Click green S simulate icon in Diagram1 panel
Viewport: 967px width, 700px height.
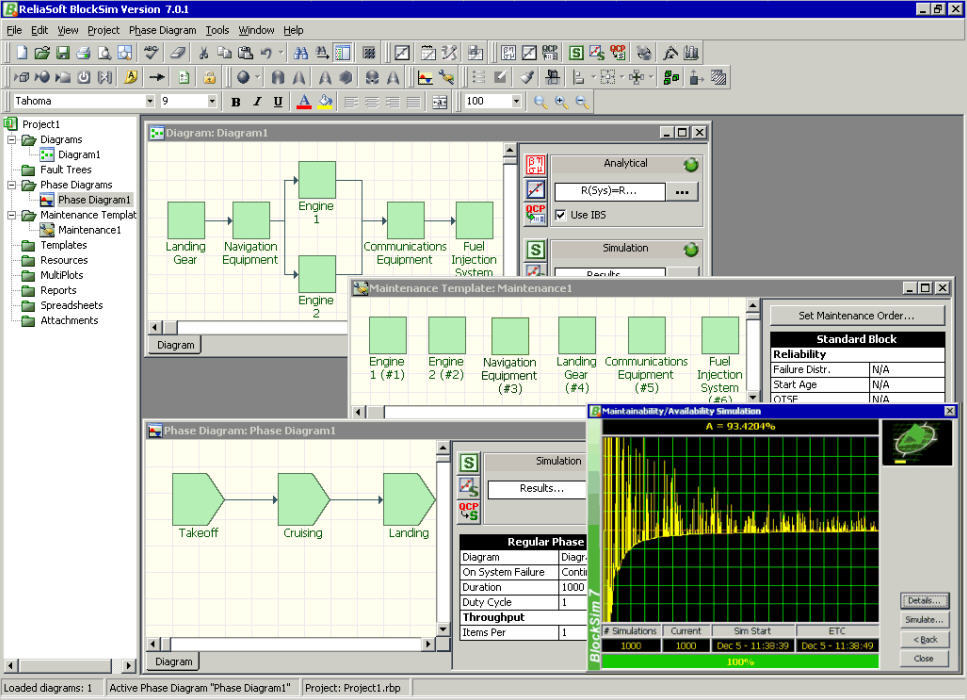535,249
